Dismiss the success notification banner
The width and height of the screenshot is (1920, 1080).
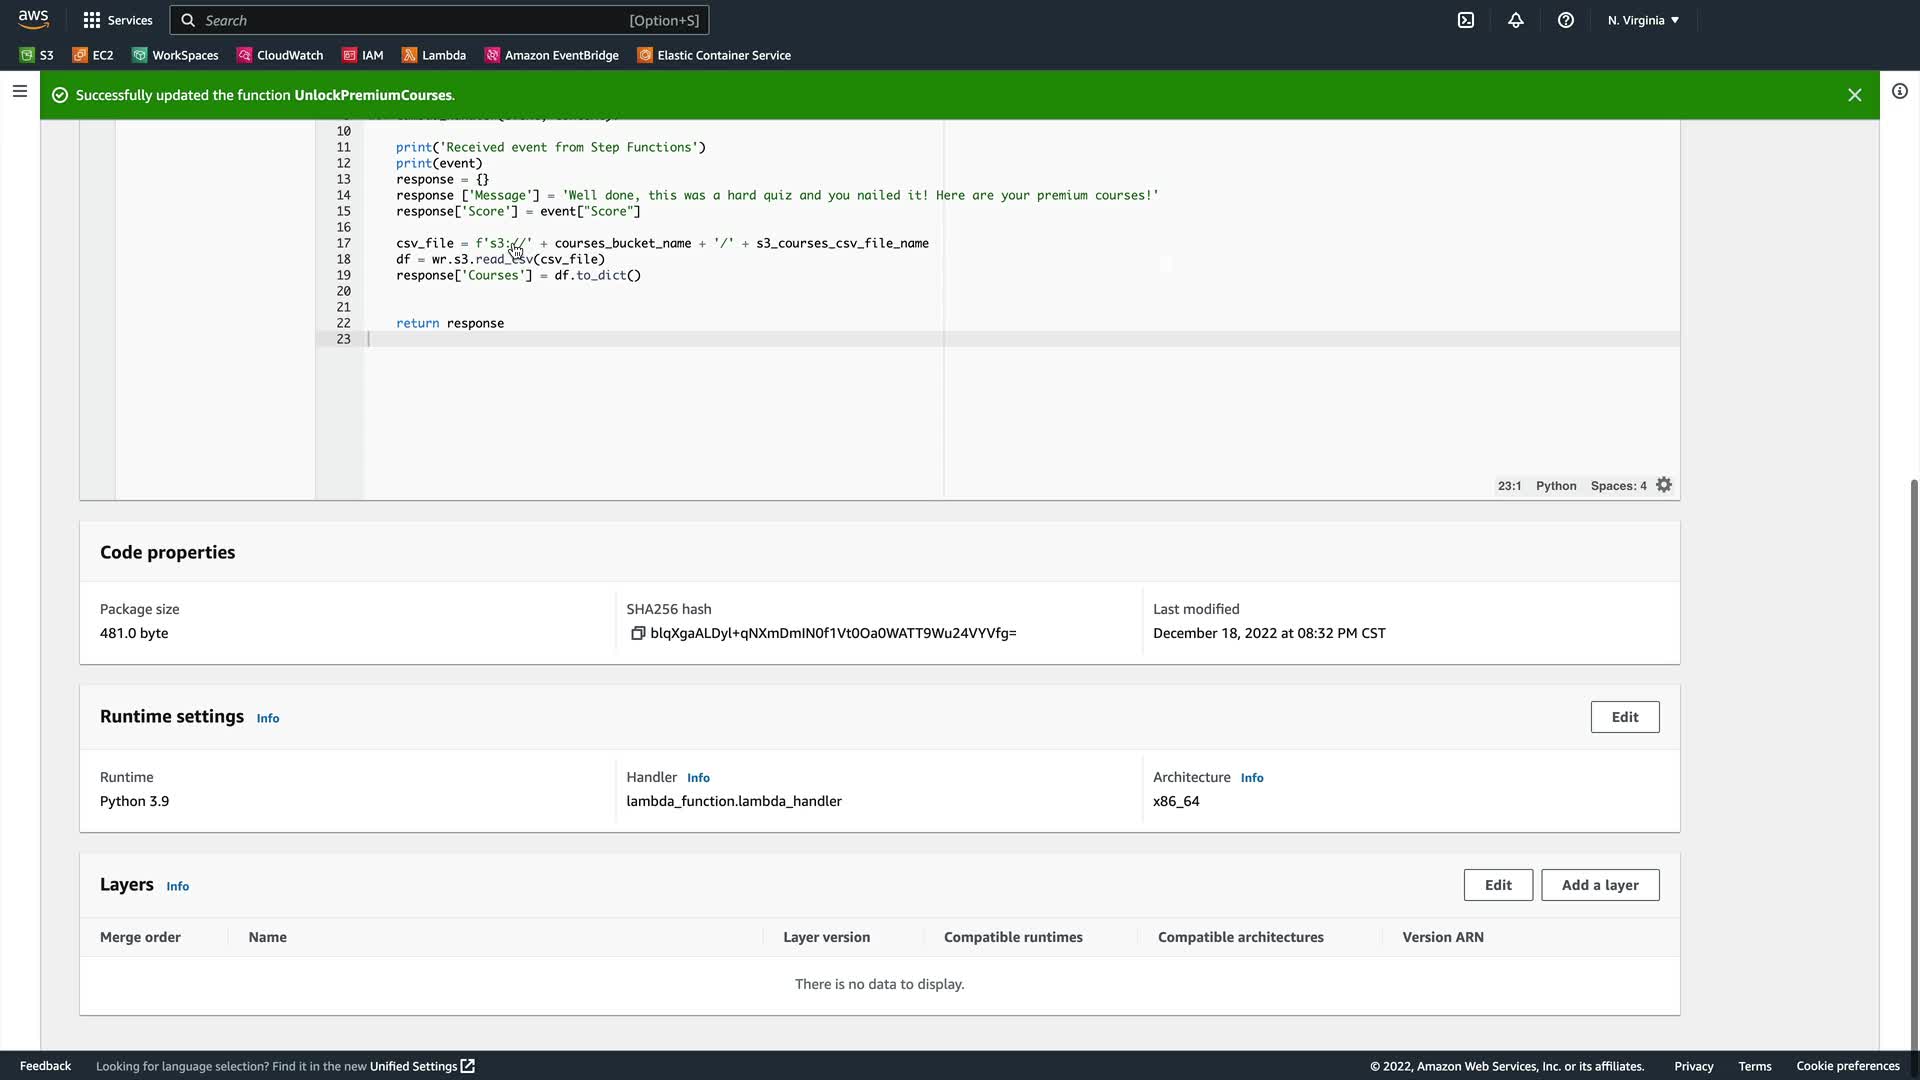pyautogui.click(x=1854, y=95)
